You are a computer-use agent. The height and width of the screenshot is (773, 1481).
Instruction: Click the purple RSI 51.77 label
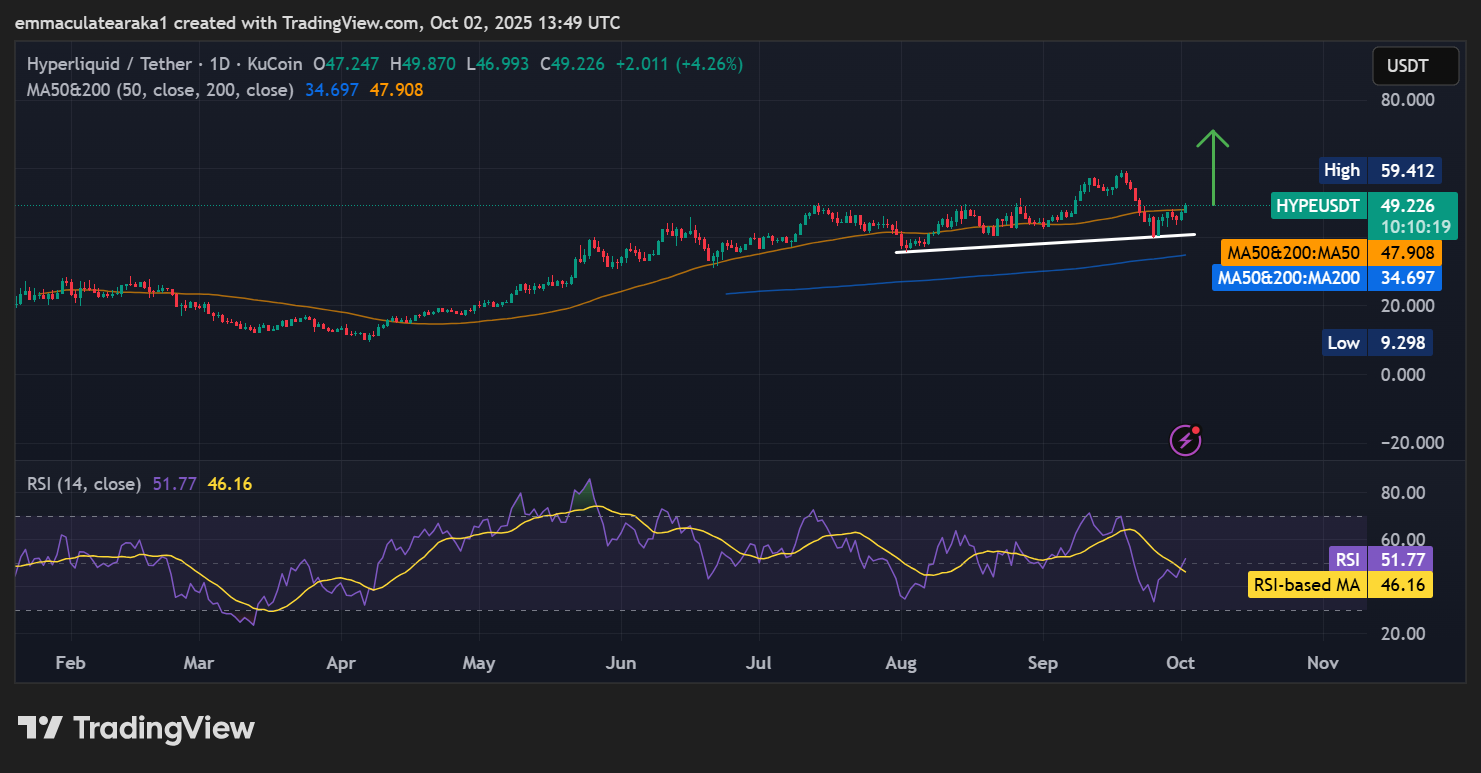(x=1344, y=559)
